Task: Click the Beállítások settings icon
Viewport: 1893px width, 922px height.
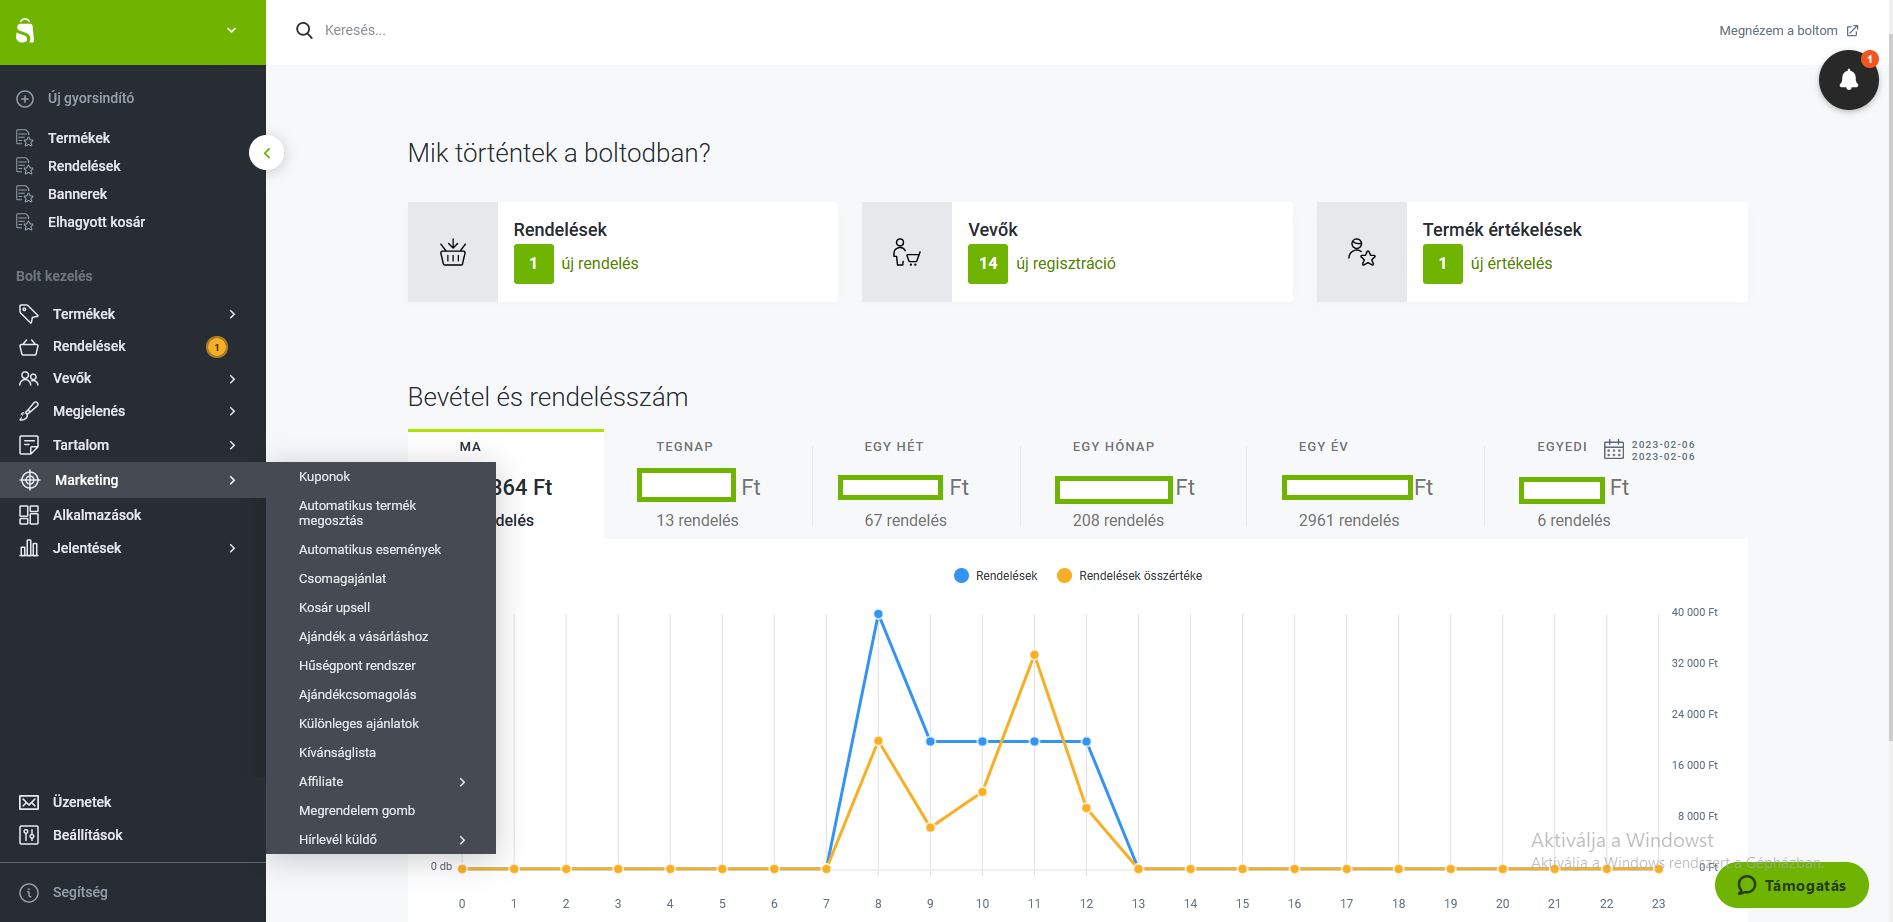Action: (x=29, y=835)
